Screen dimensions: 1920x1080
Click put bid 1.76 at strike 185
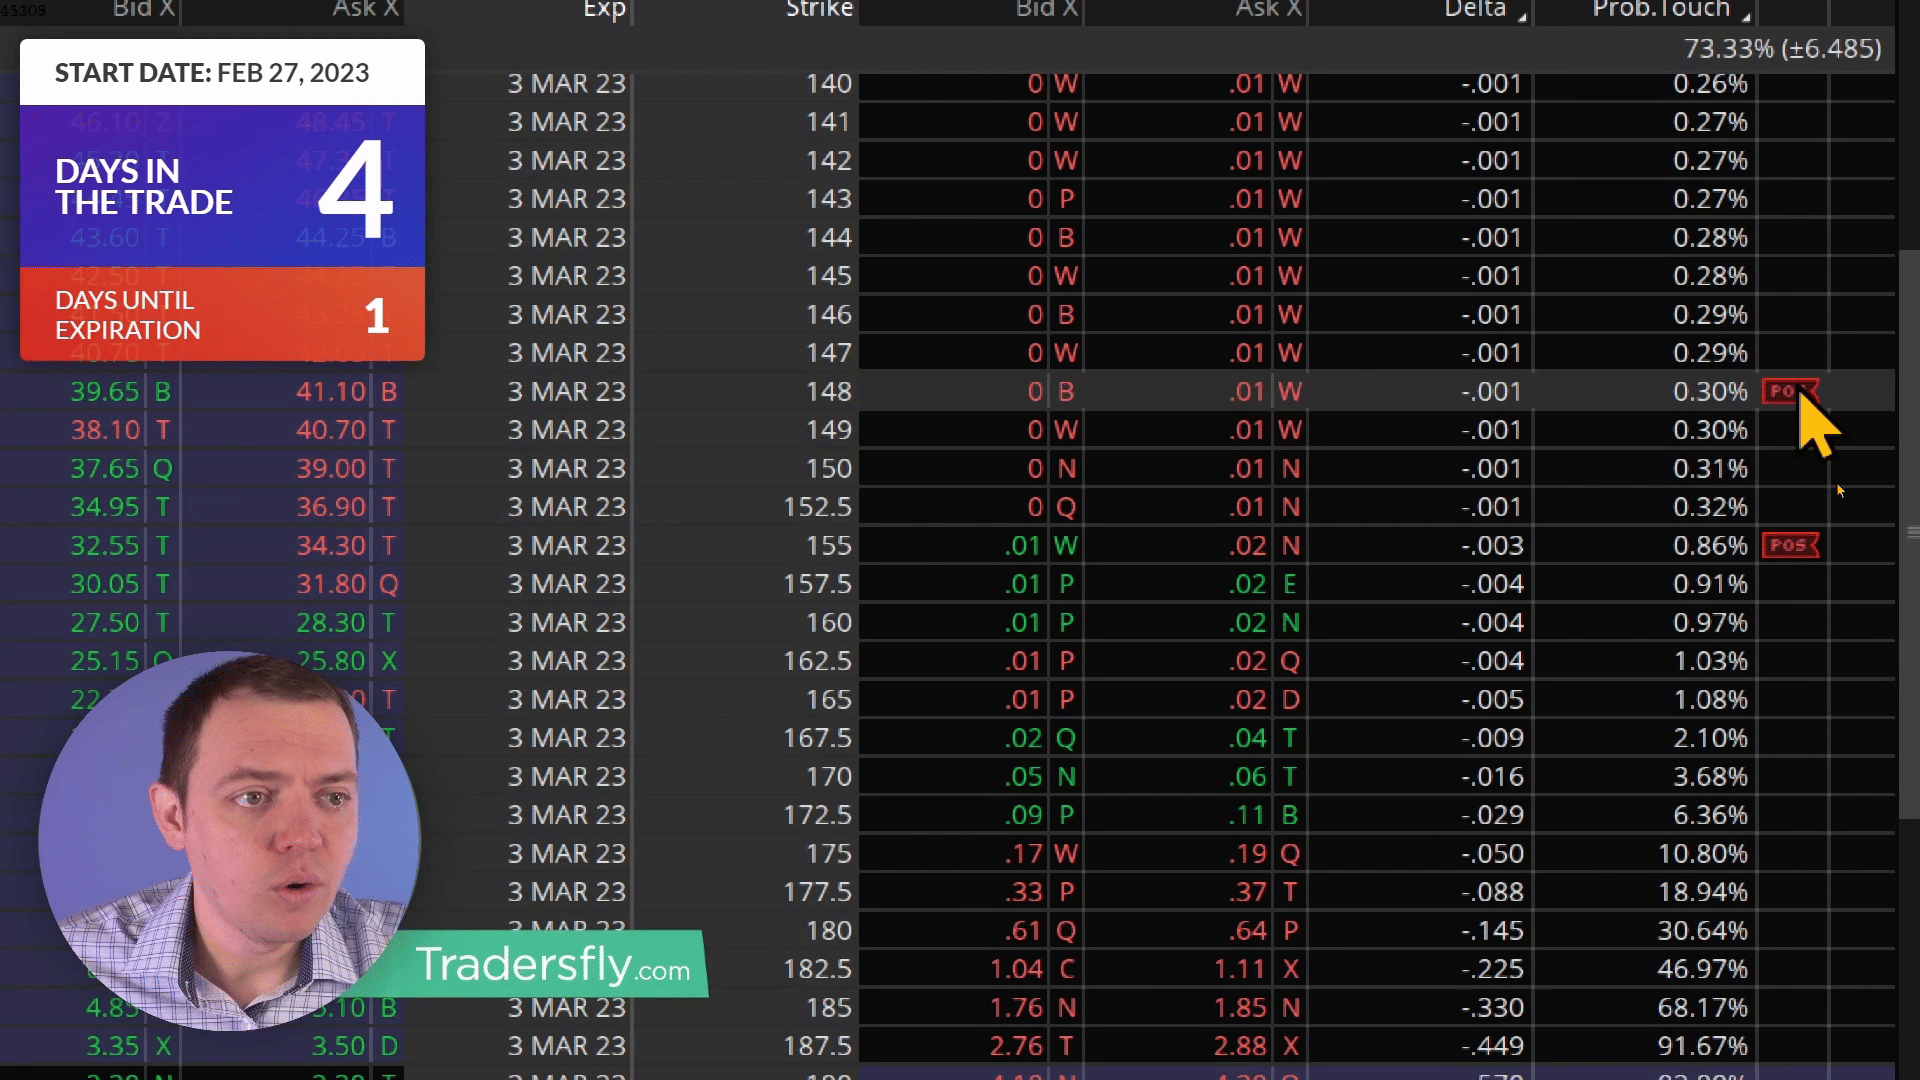pos(1016,1008)
